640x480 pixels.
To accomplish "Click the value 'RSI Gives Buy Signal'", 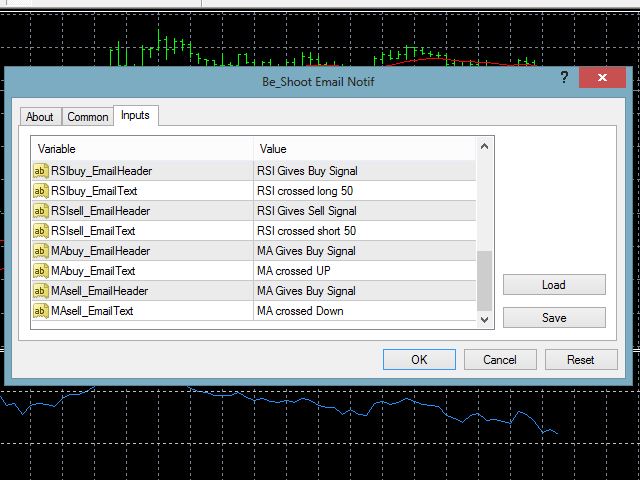I will pyautogui.click(x=307, y=171).
